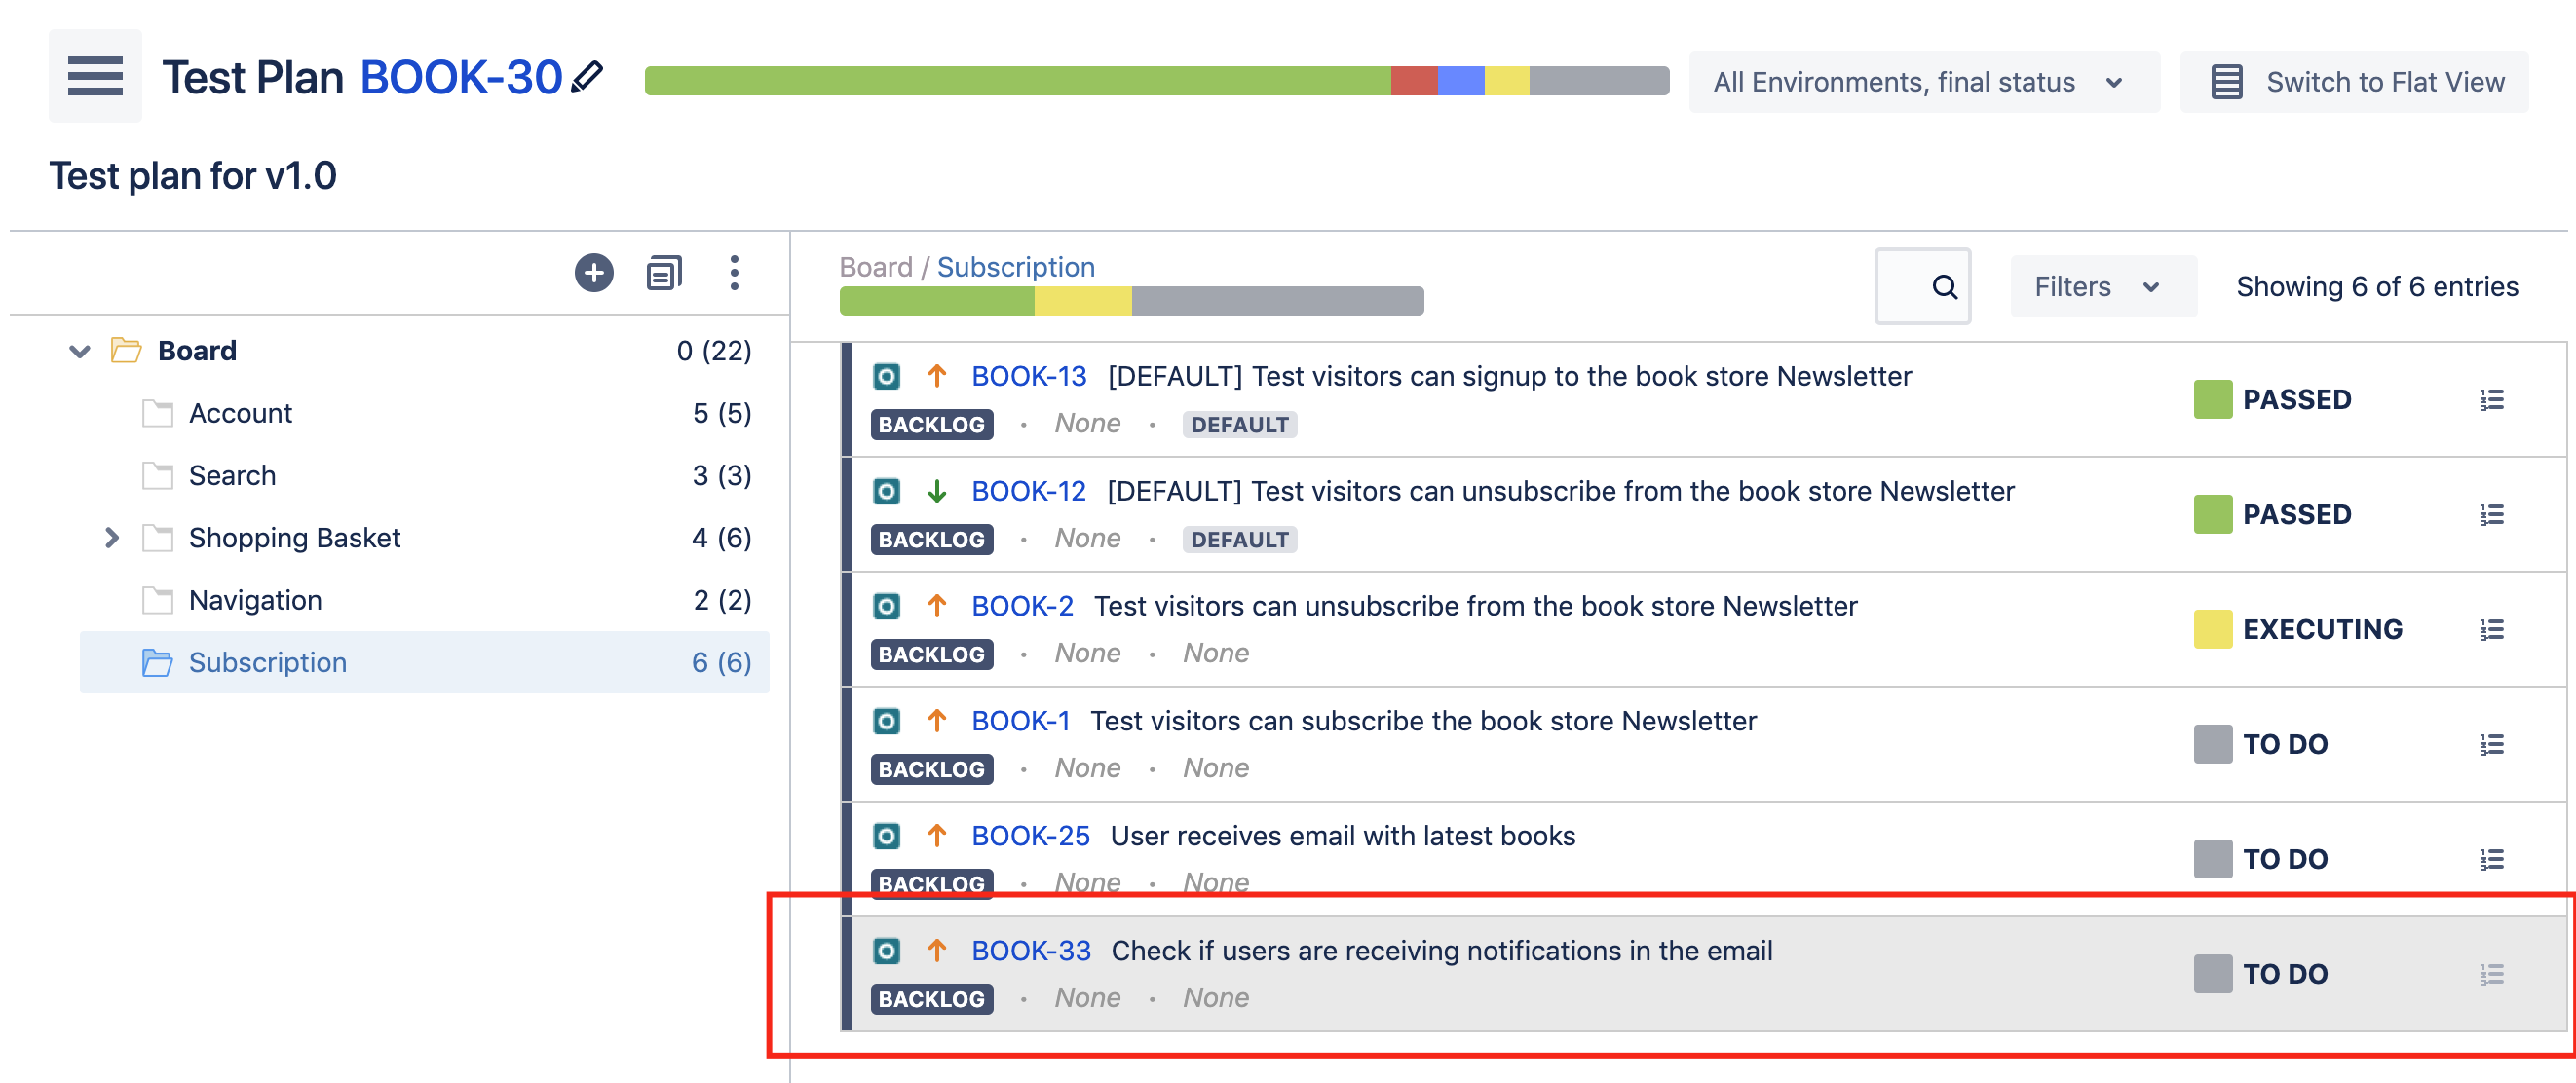Viewport: 2576px width, 1083px height.
Task: Click the yellow segment of Subscription progress bar
Action: [1082, 301]
